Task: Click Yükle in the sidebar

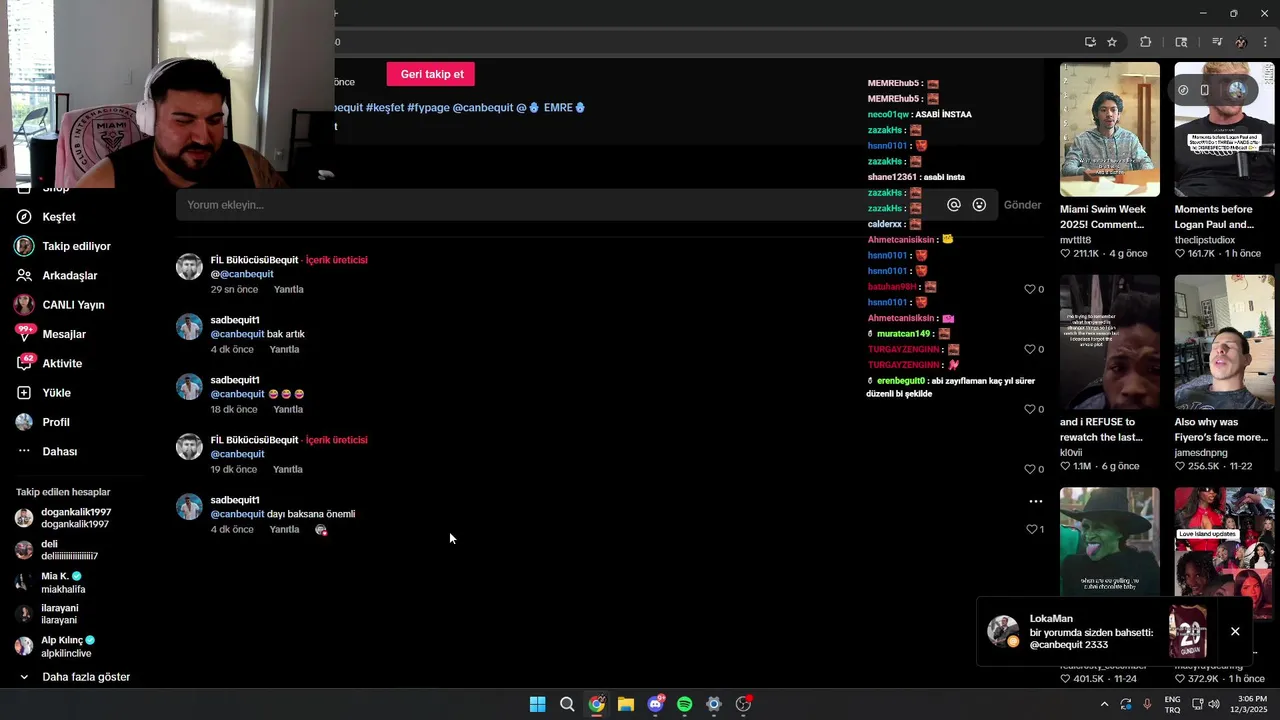Action: pyautogui.click(x=56, y=393)
